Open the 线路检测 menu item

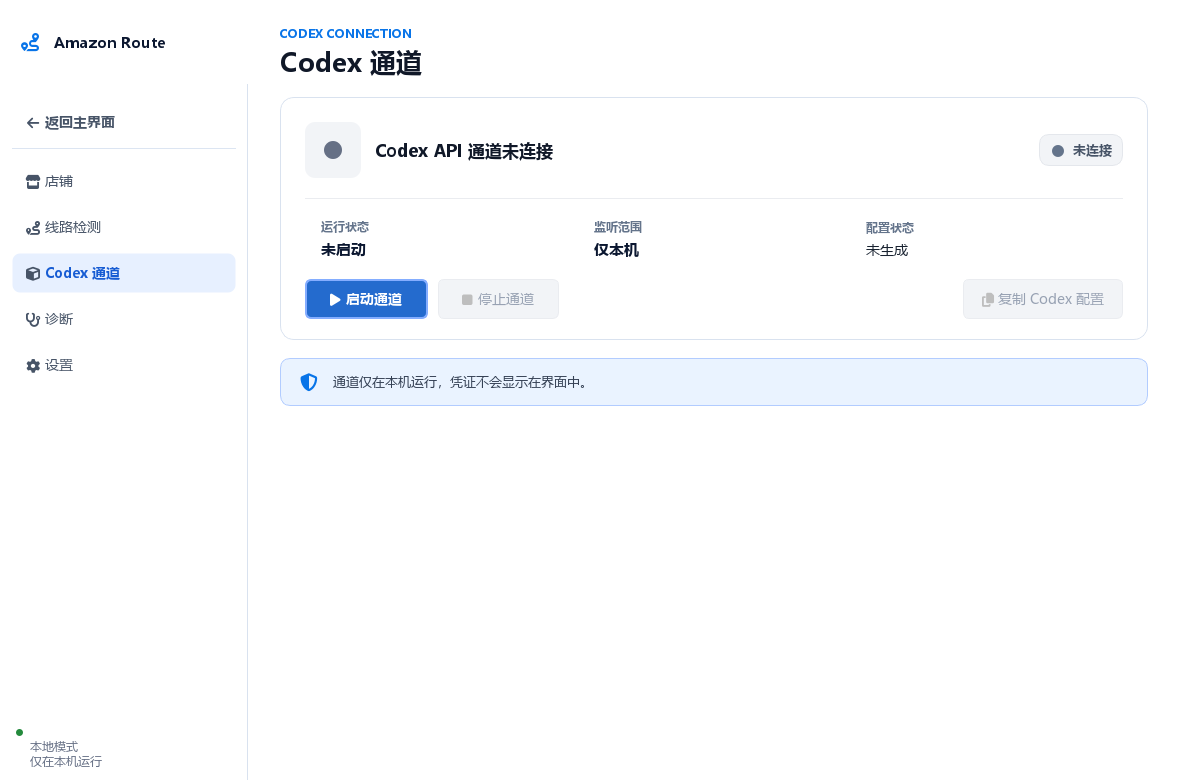124,227
